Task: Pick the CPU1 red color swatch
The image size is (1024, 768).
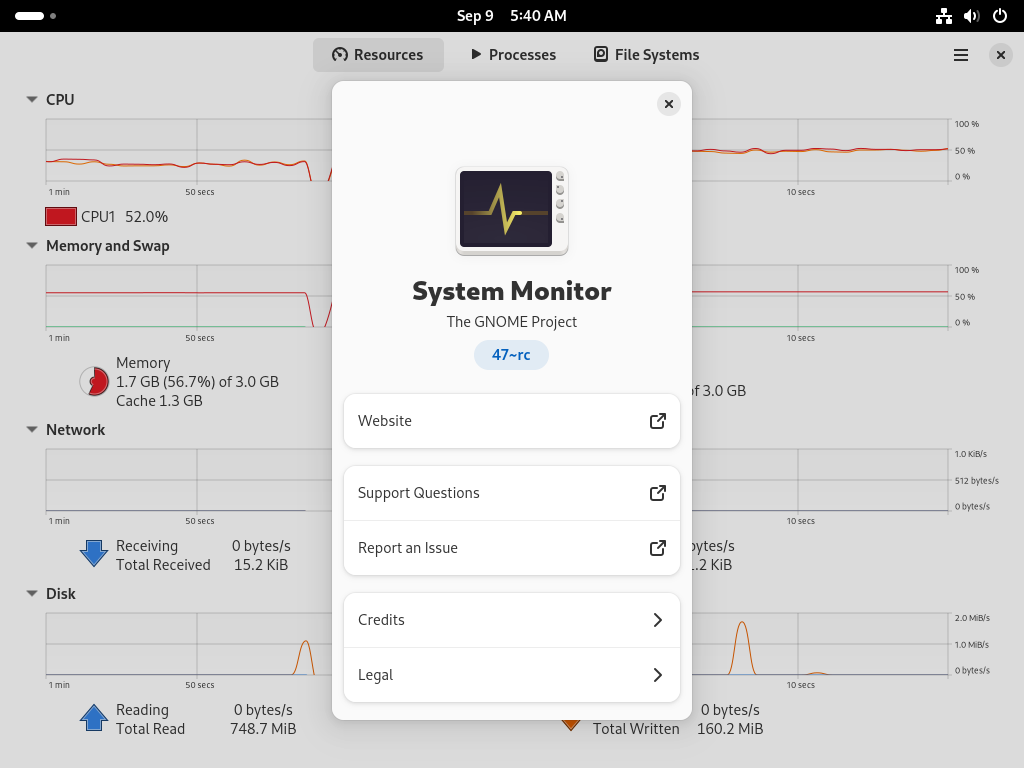Action: [x=61, y=216]
